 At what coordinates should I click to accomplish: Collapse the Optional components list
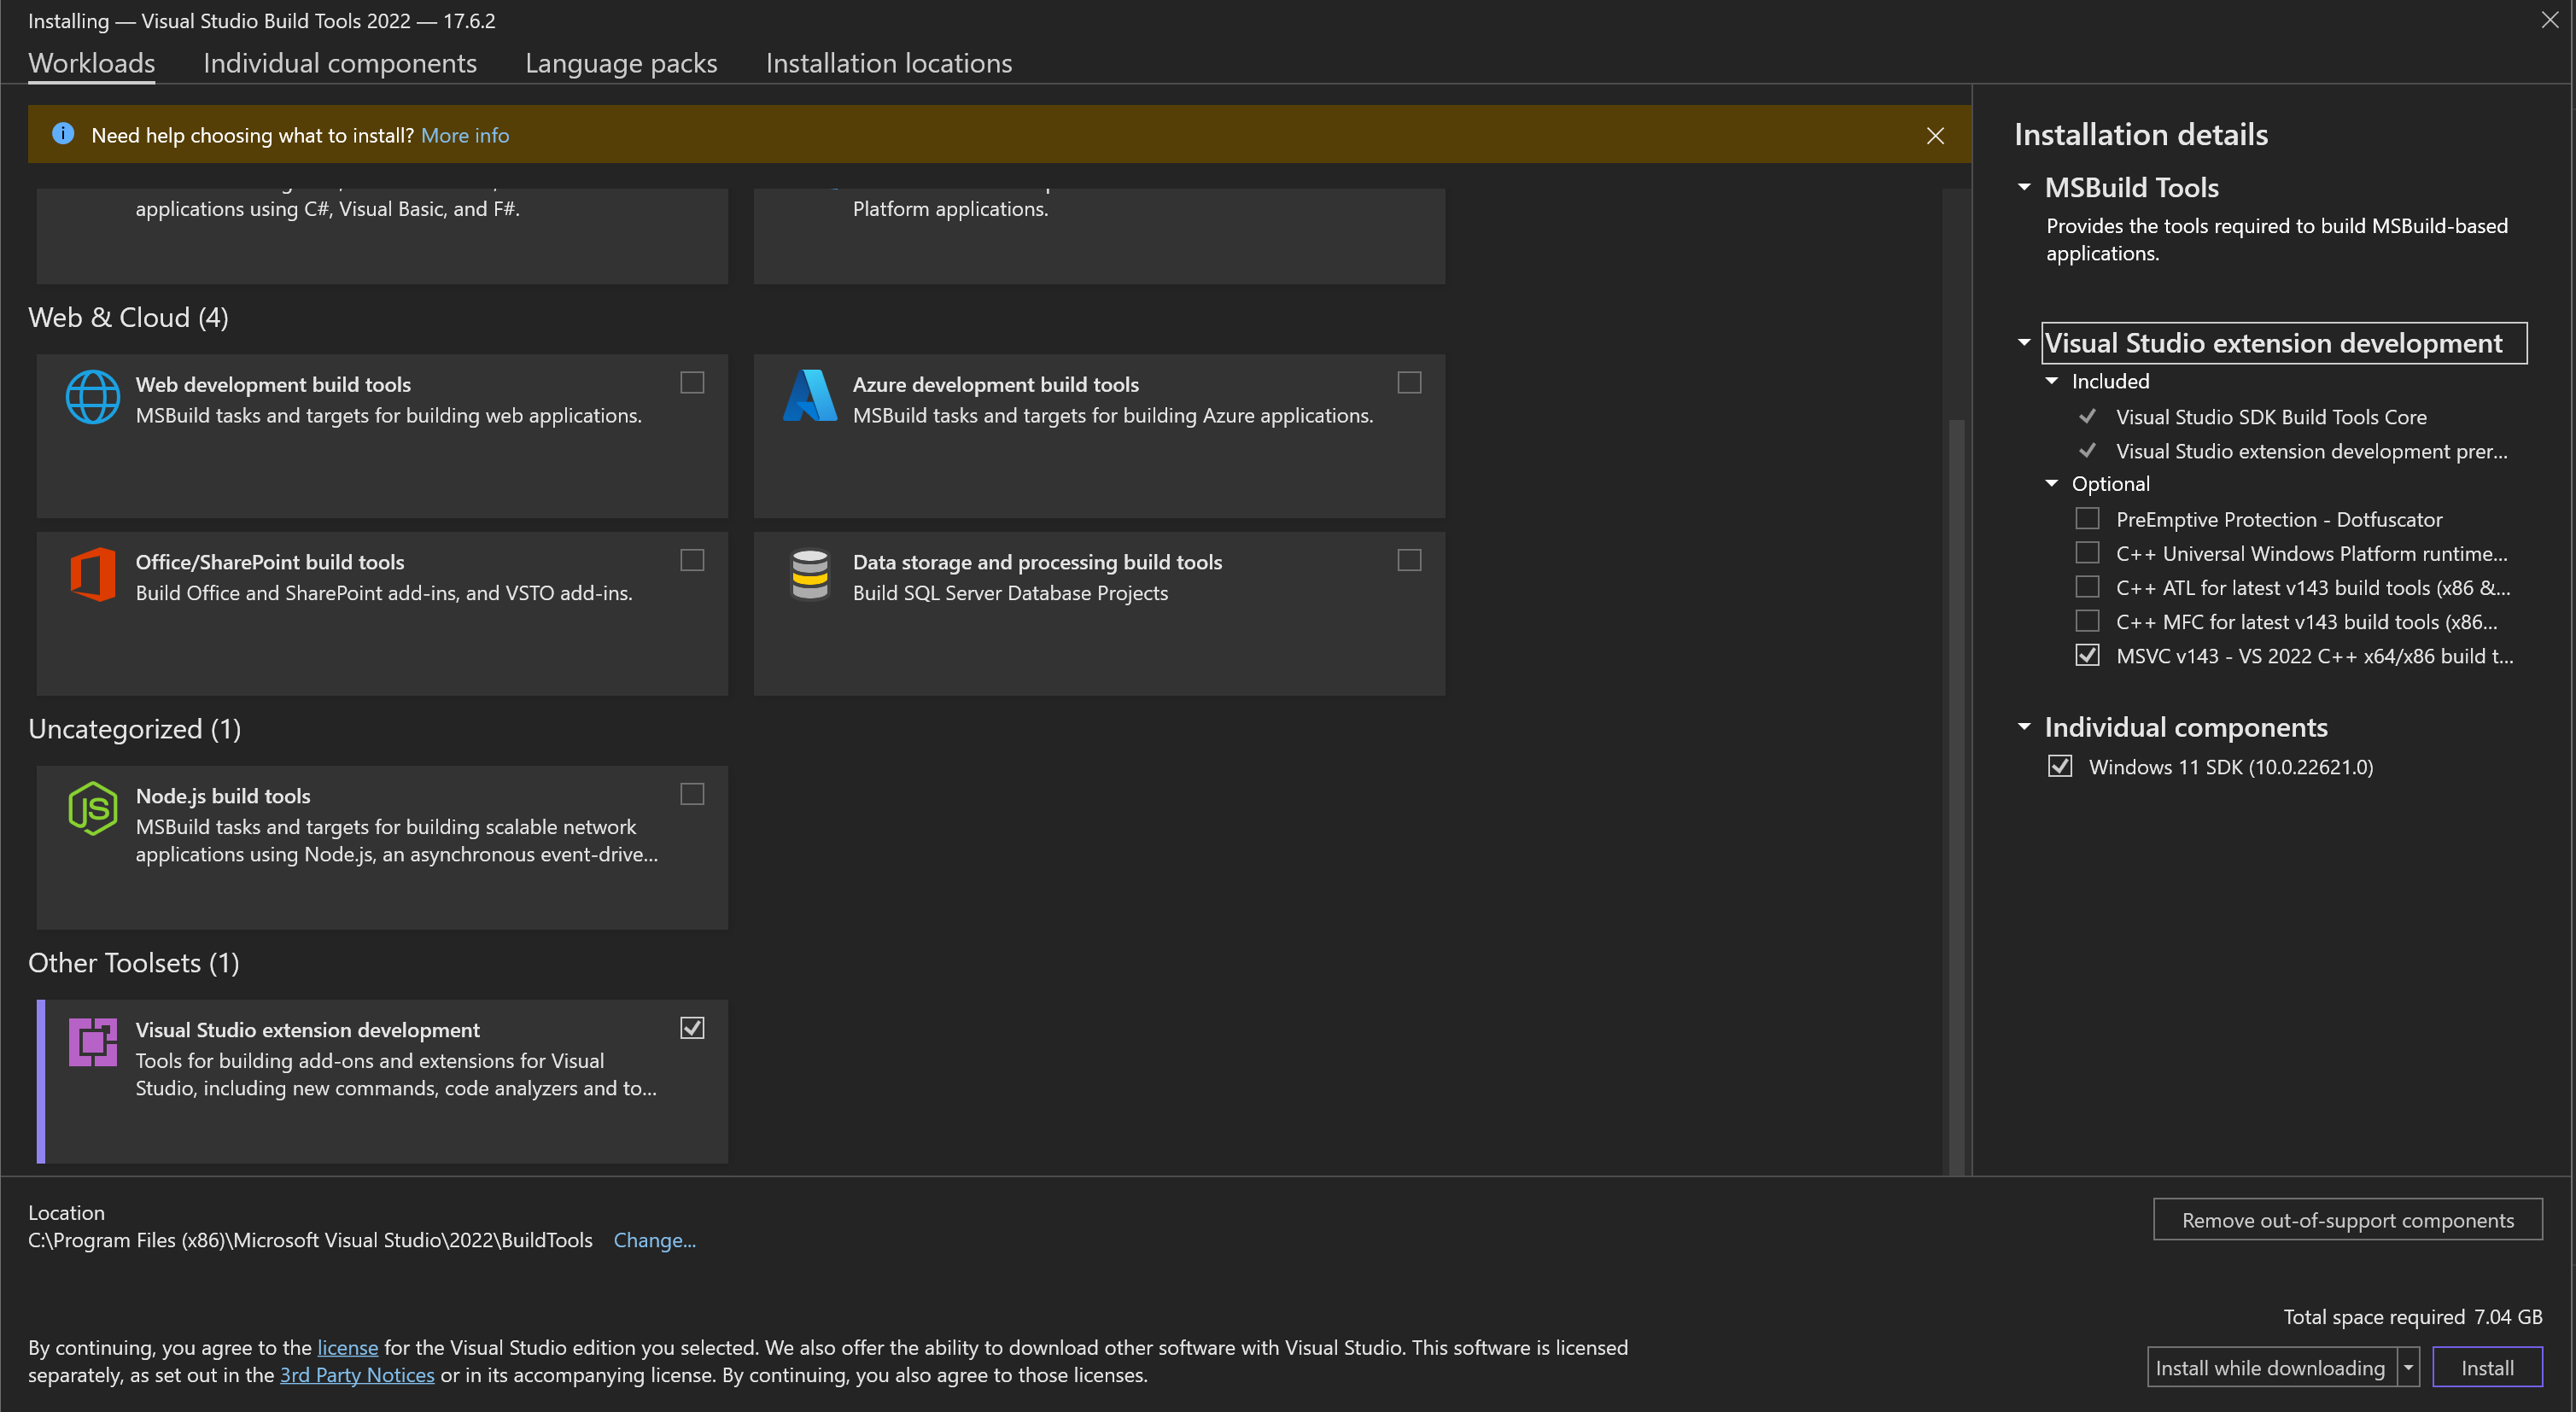point(2052,484)
